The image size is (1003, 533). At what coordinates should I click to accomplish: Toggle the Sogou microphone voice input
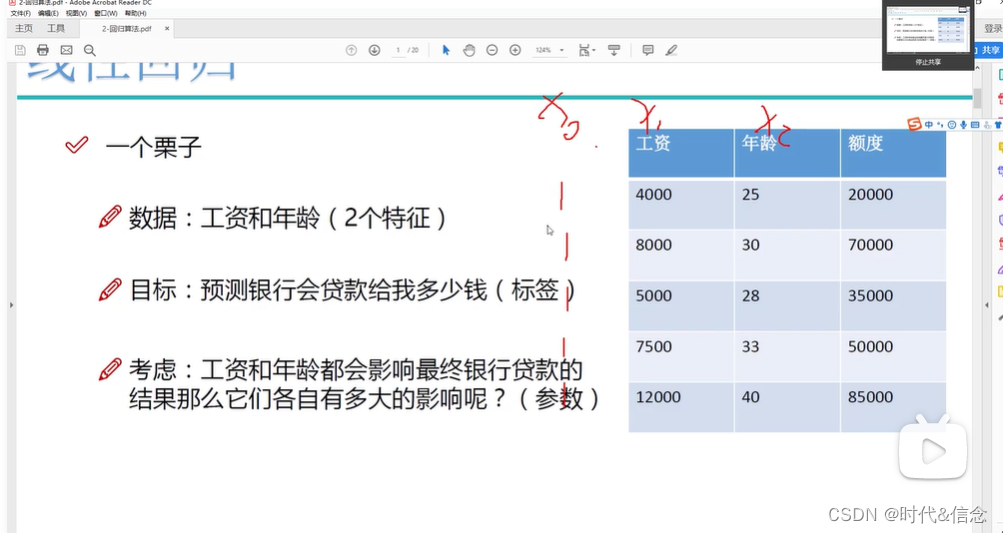tap(962, 125)
